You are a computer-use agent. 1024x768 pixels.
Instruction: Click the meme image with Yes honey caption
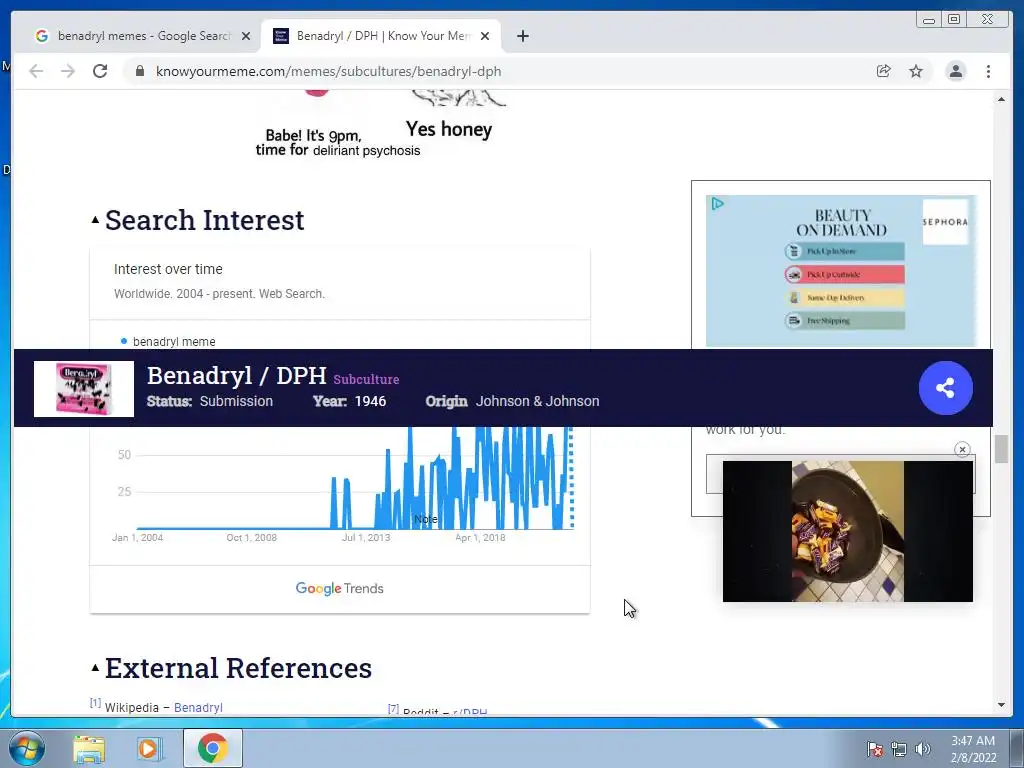pyautogui.click(x=382, y=124)
